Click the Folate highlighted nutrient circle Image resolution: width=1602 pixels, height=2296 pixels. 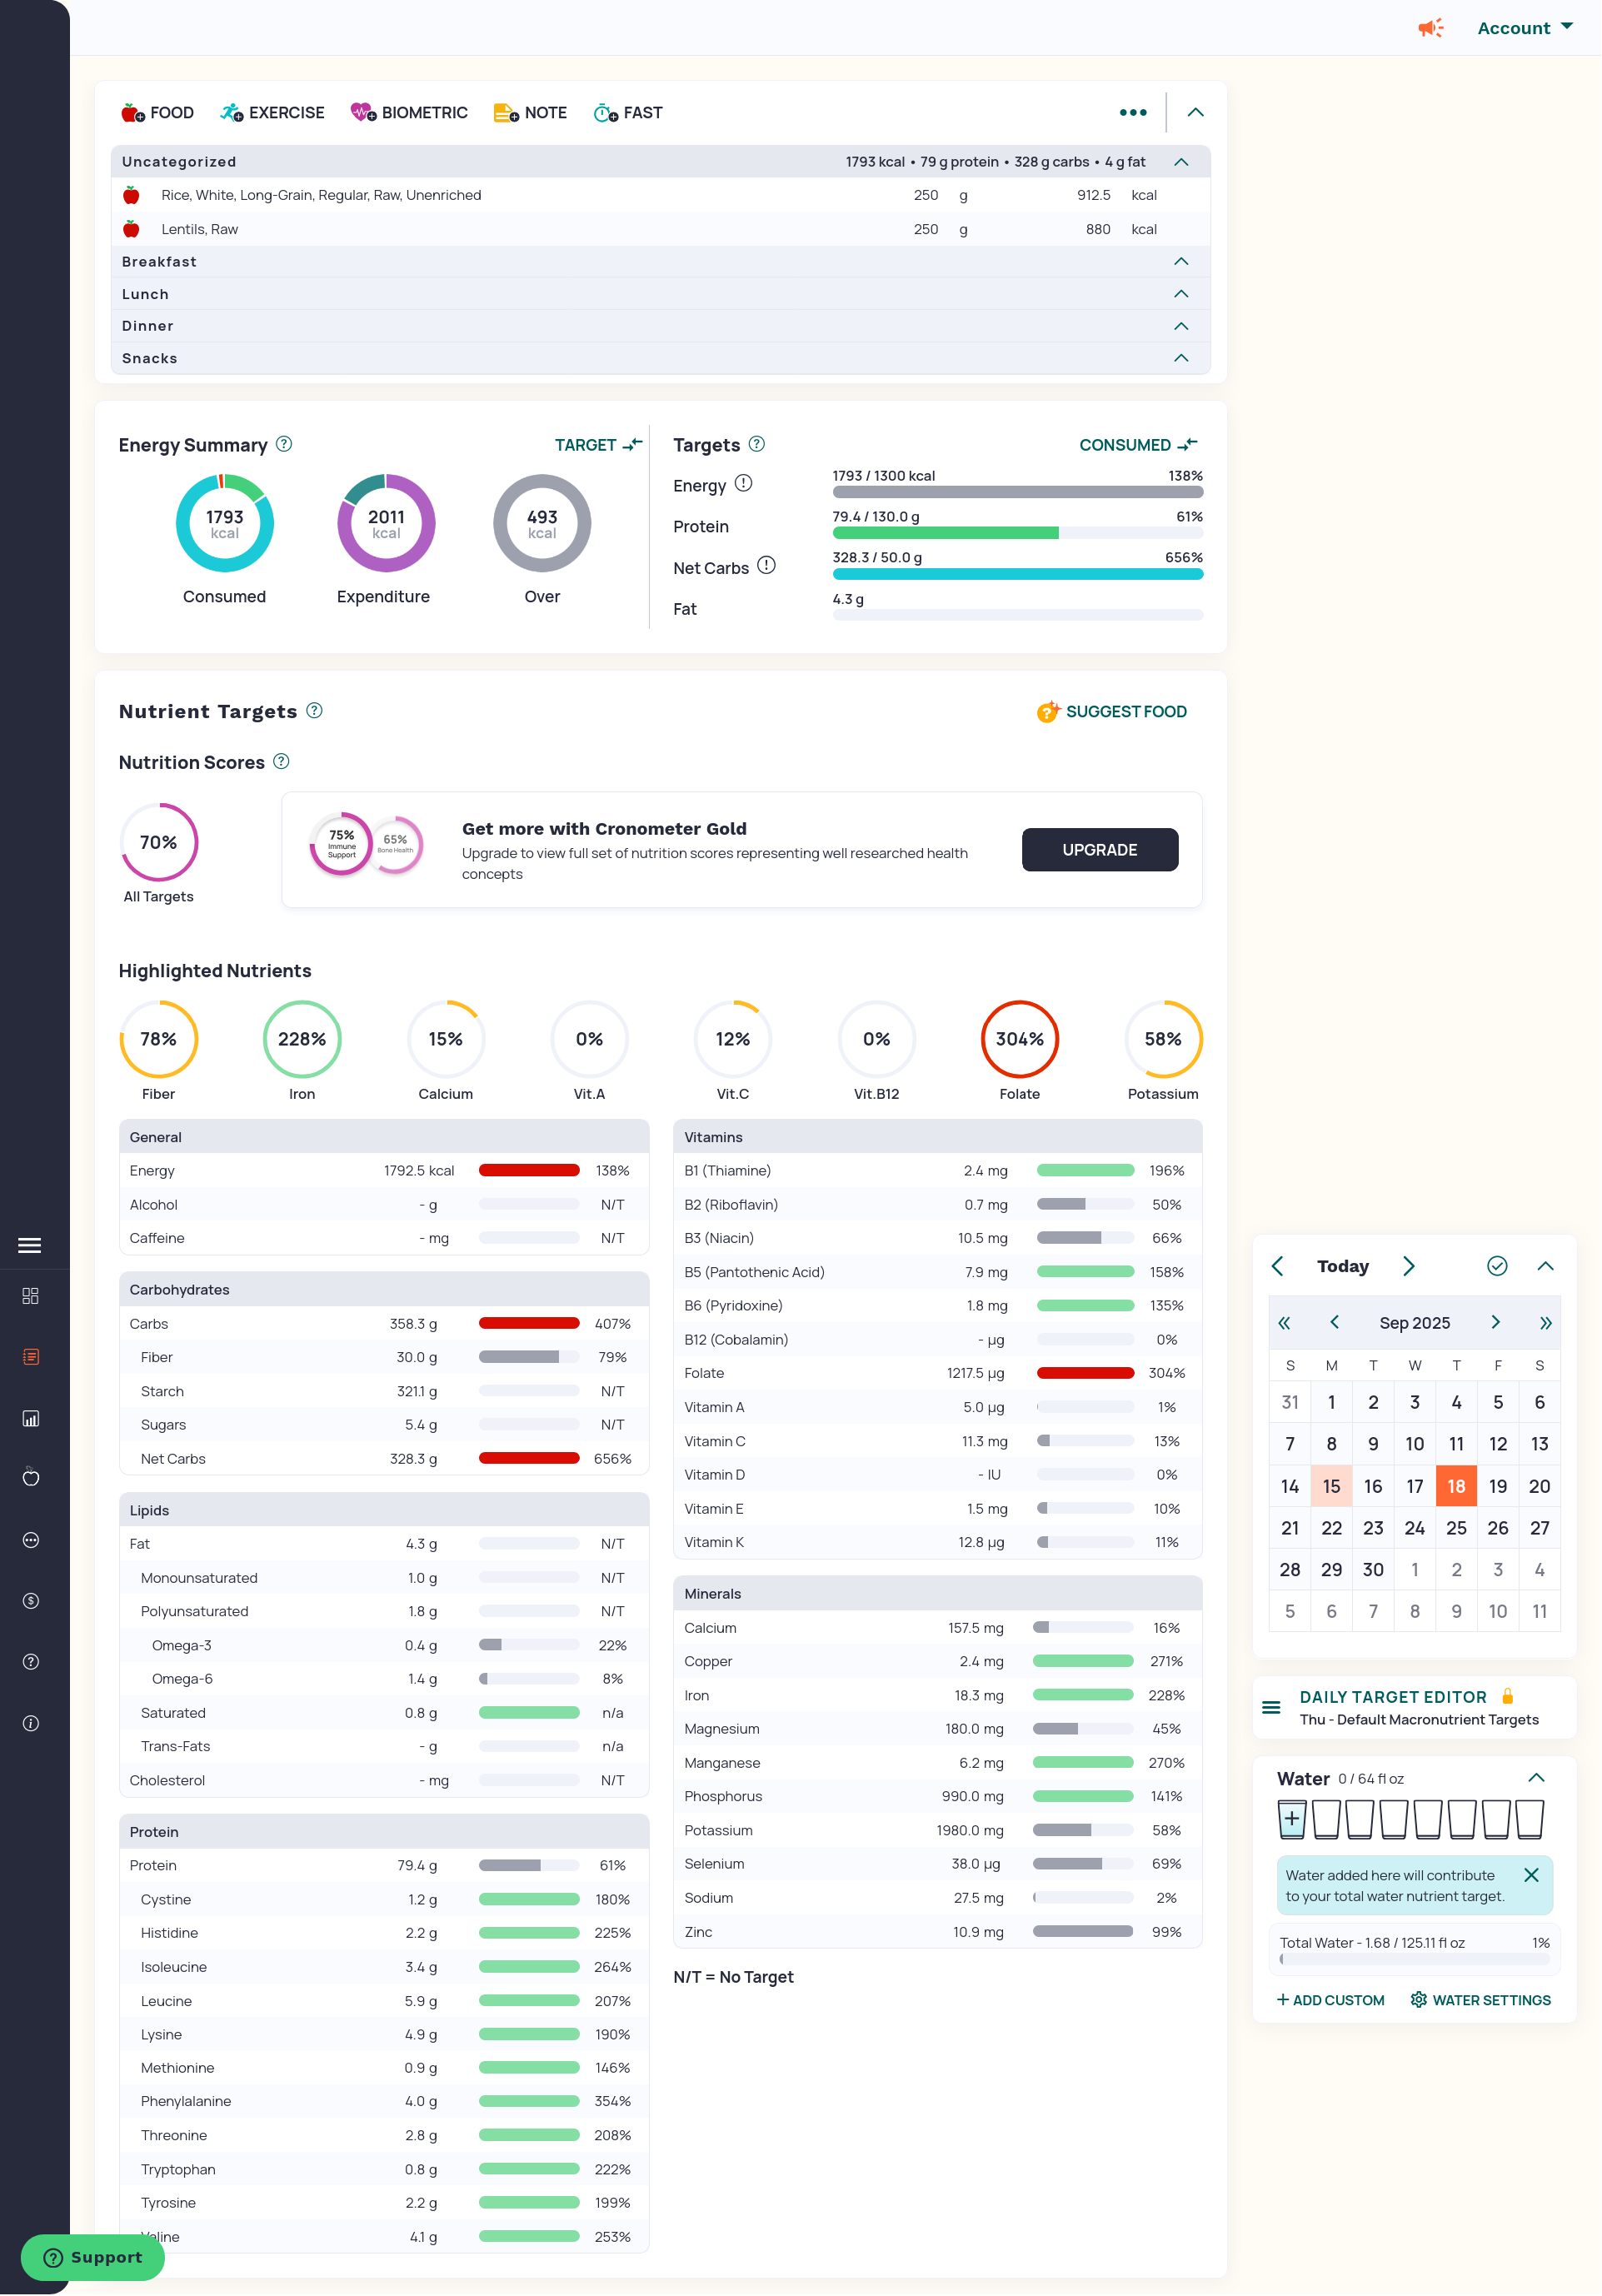(1019, 1039)
